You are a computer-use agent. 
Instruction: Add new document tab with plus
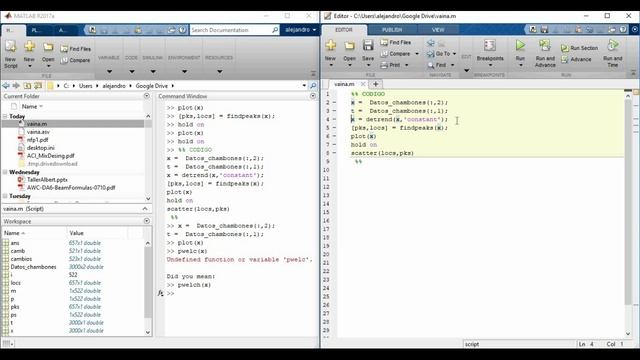pos(376,84)
